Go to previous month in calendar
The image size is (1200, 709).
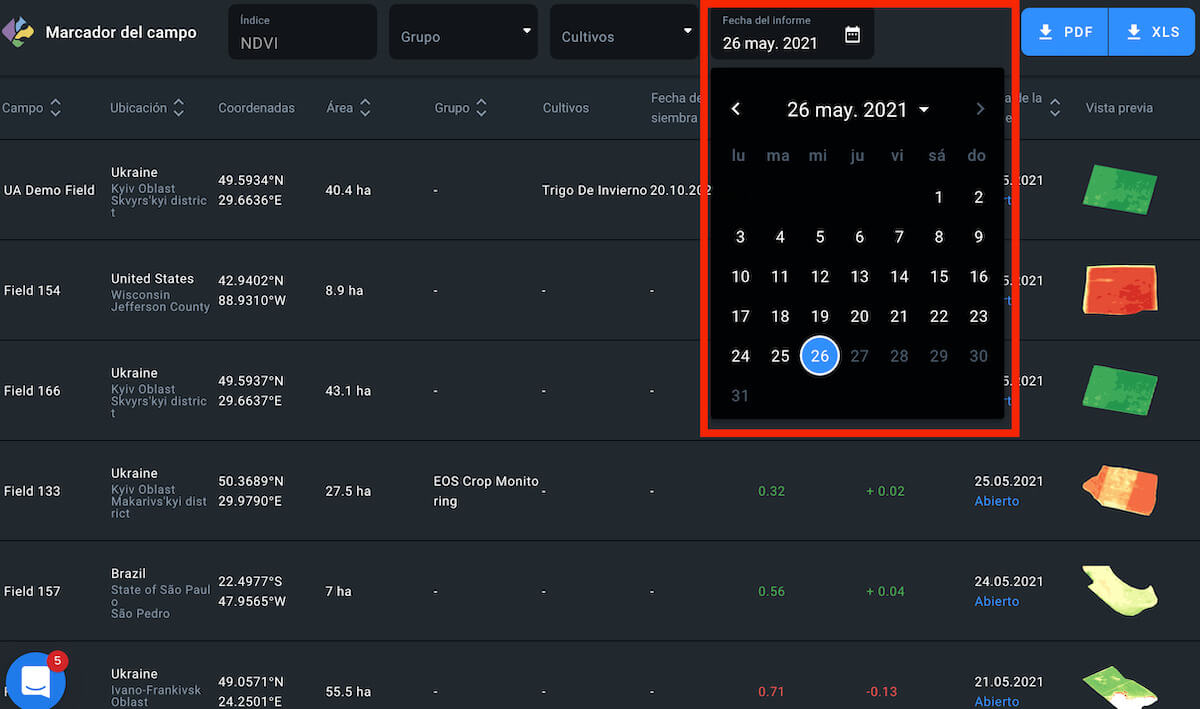point(736,109)
